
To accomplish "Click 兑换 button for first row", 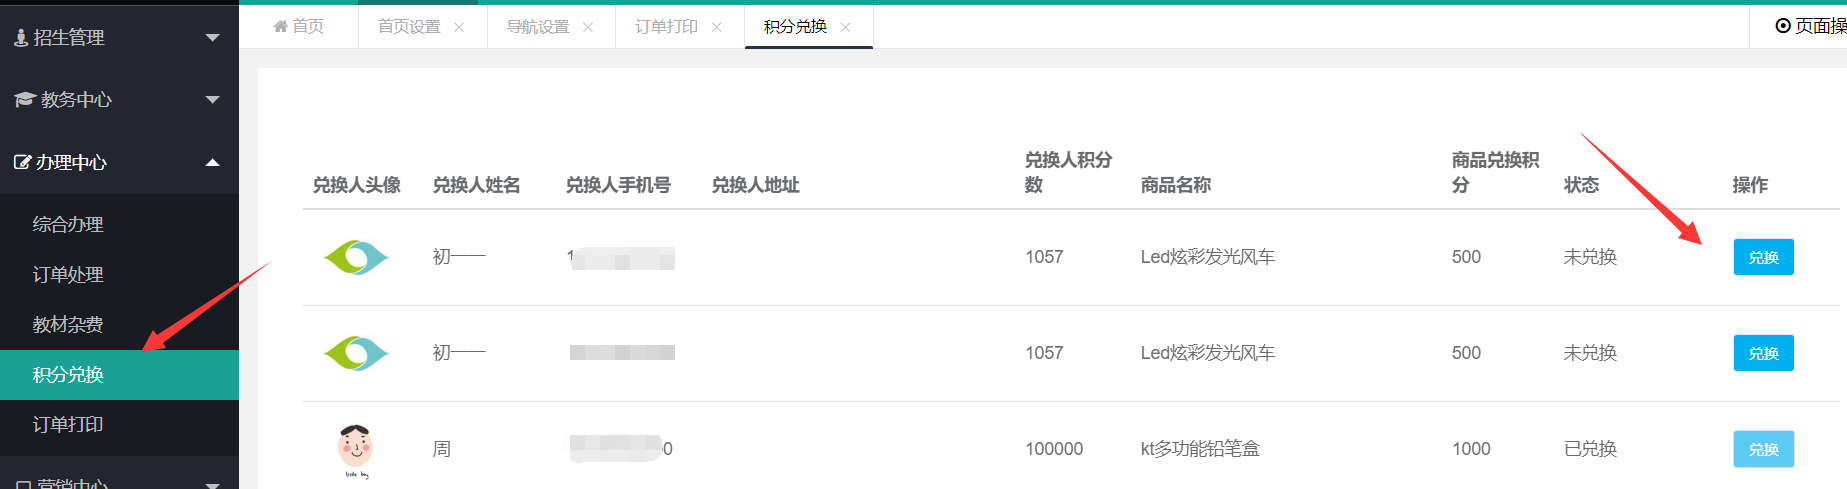I will [x=1763, y=257].
